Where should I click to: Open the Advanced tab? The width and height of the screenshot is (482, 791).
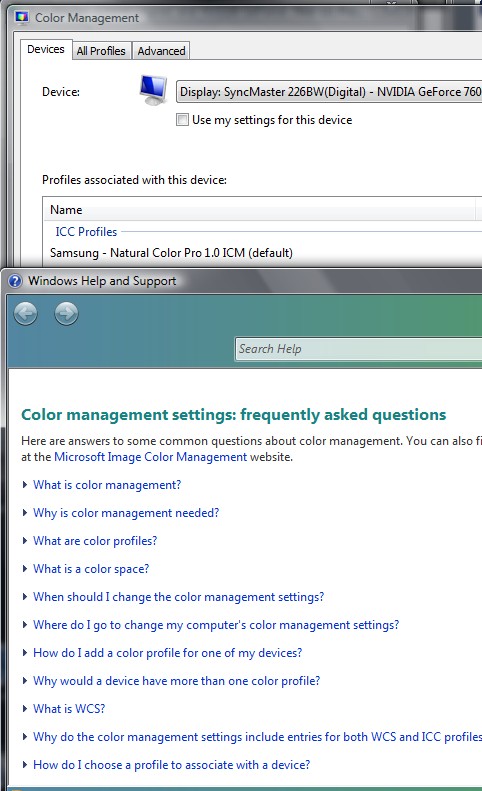coord(161,51)
